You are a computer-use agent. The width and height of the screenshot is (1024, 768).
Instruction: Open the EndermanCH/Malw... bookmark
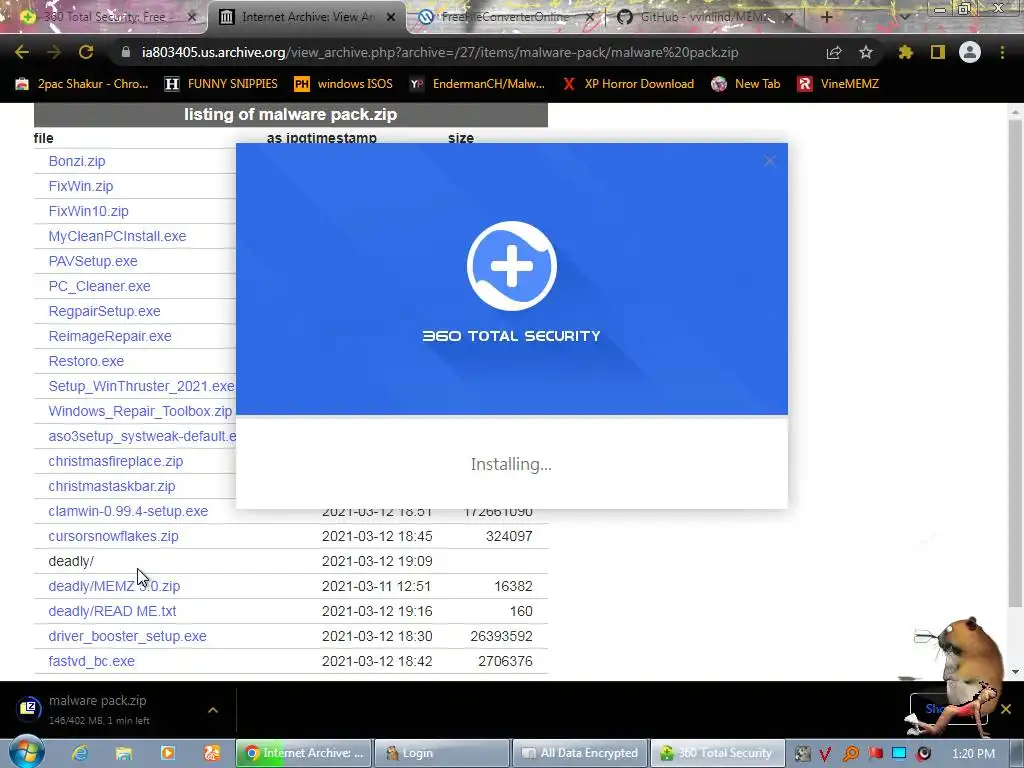(x=477, y=84)
